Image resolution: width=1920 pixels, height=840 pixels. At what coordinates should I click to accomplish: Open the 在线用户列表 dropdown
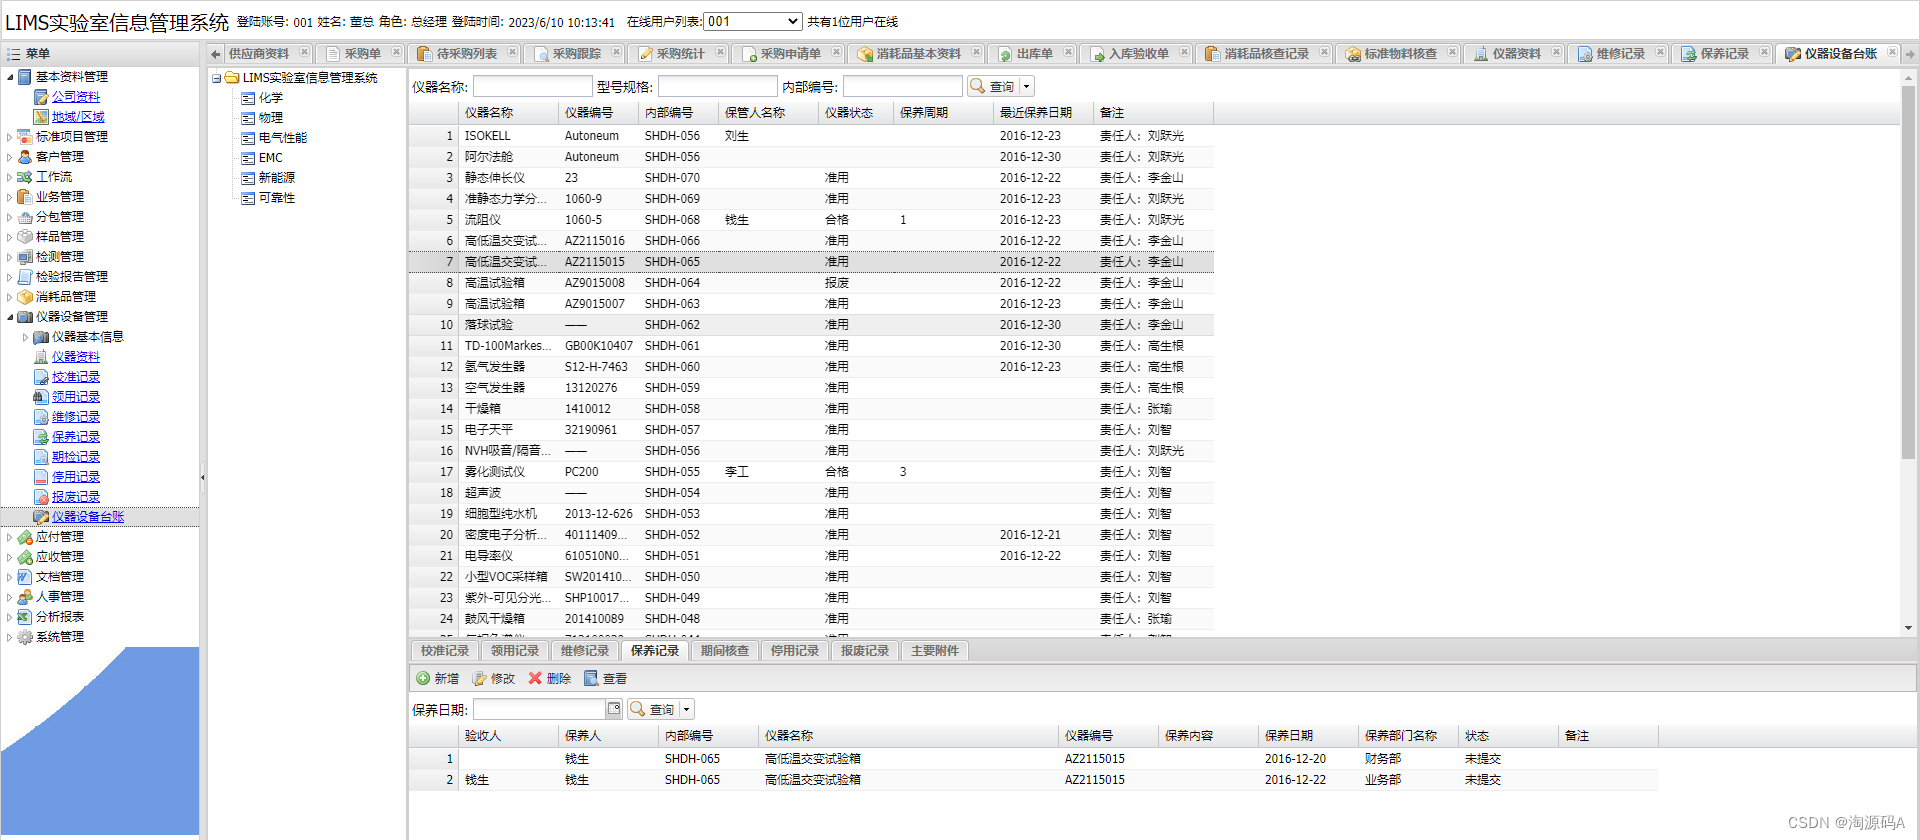point(753,21)
